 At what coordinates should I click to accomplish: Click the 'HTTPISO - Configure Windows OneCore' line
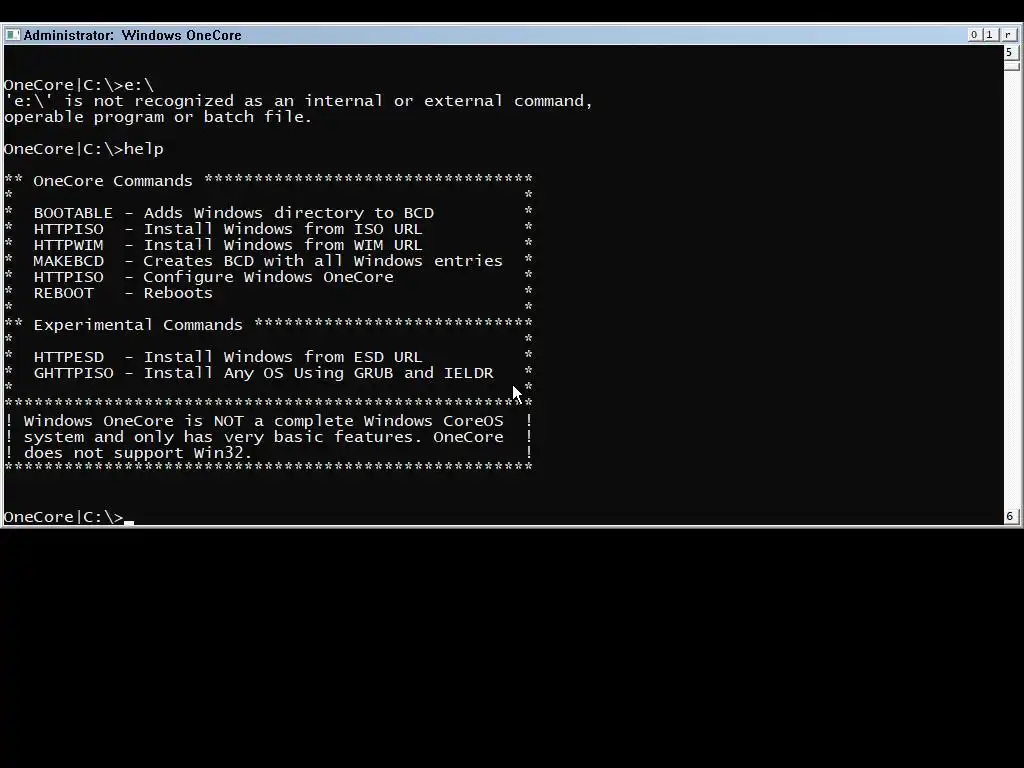coord(214,277)
